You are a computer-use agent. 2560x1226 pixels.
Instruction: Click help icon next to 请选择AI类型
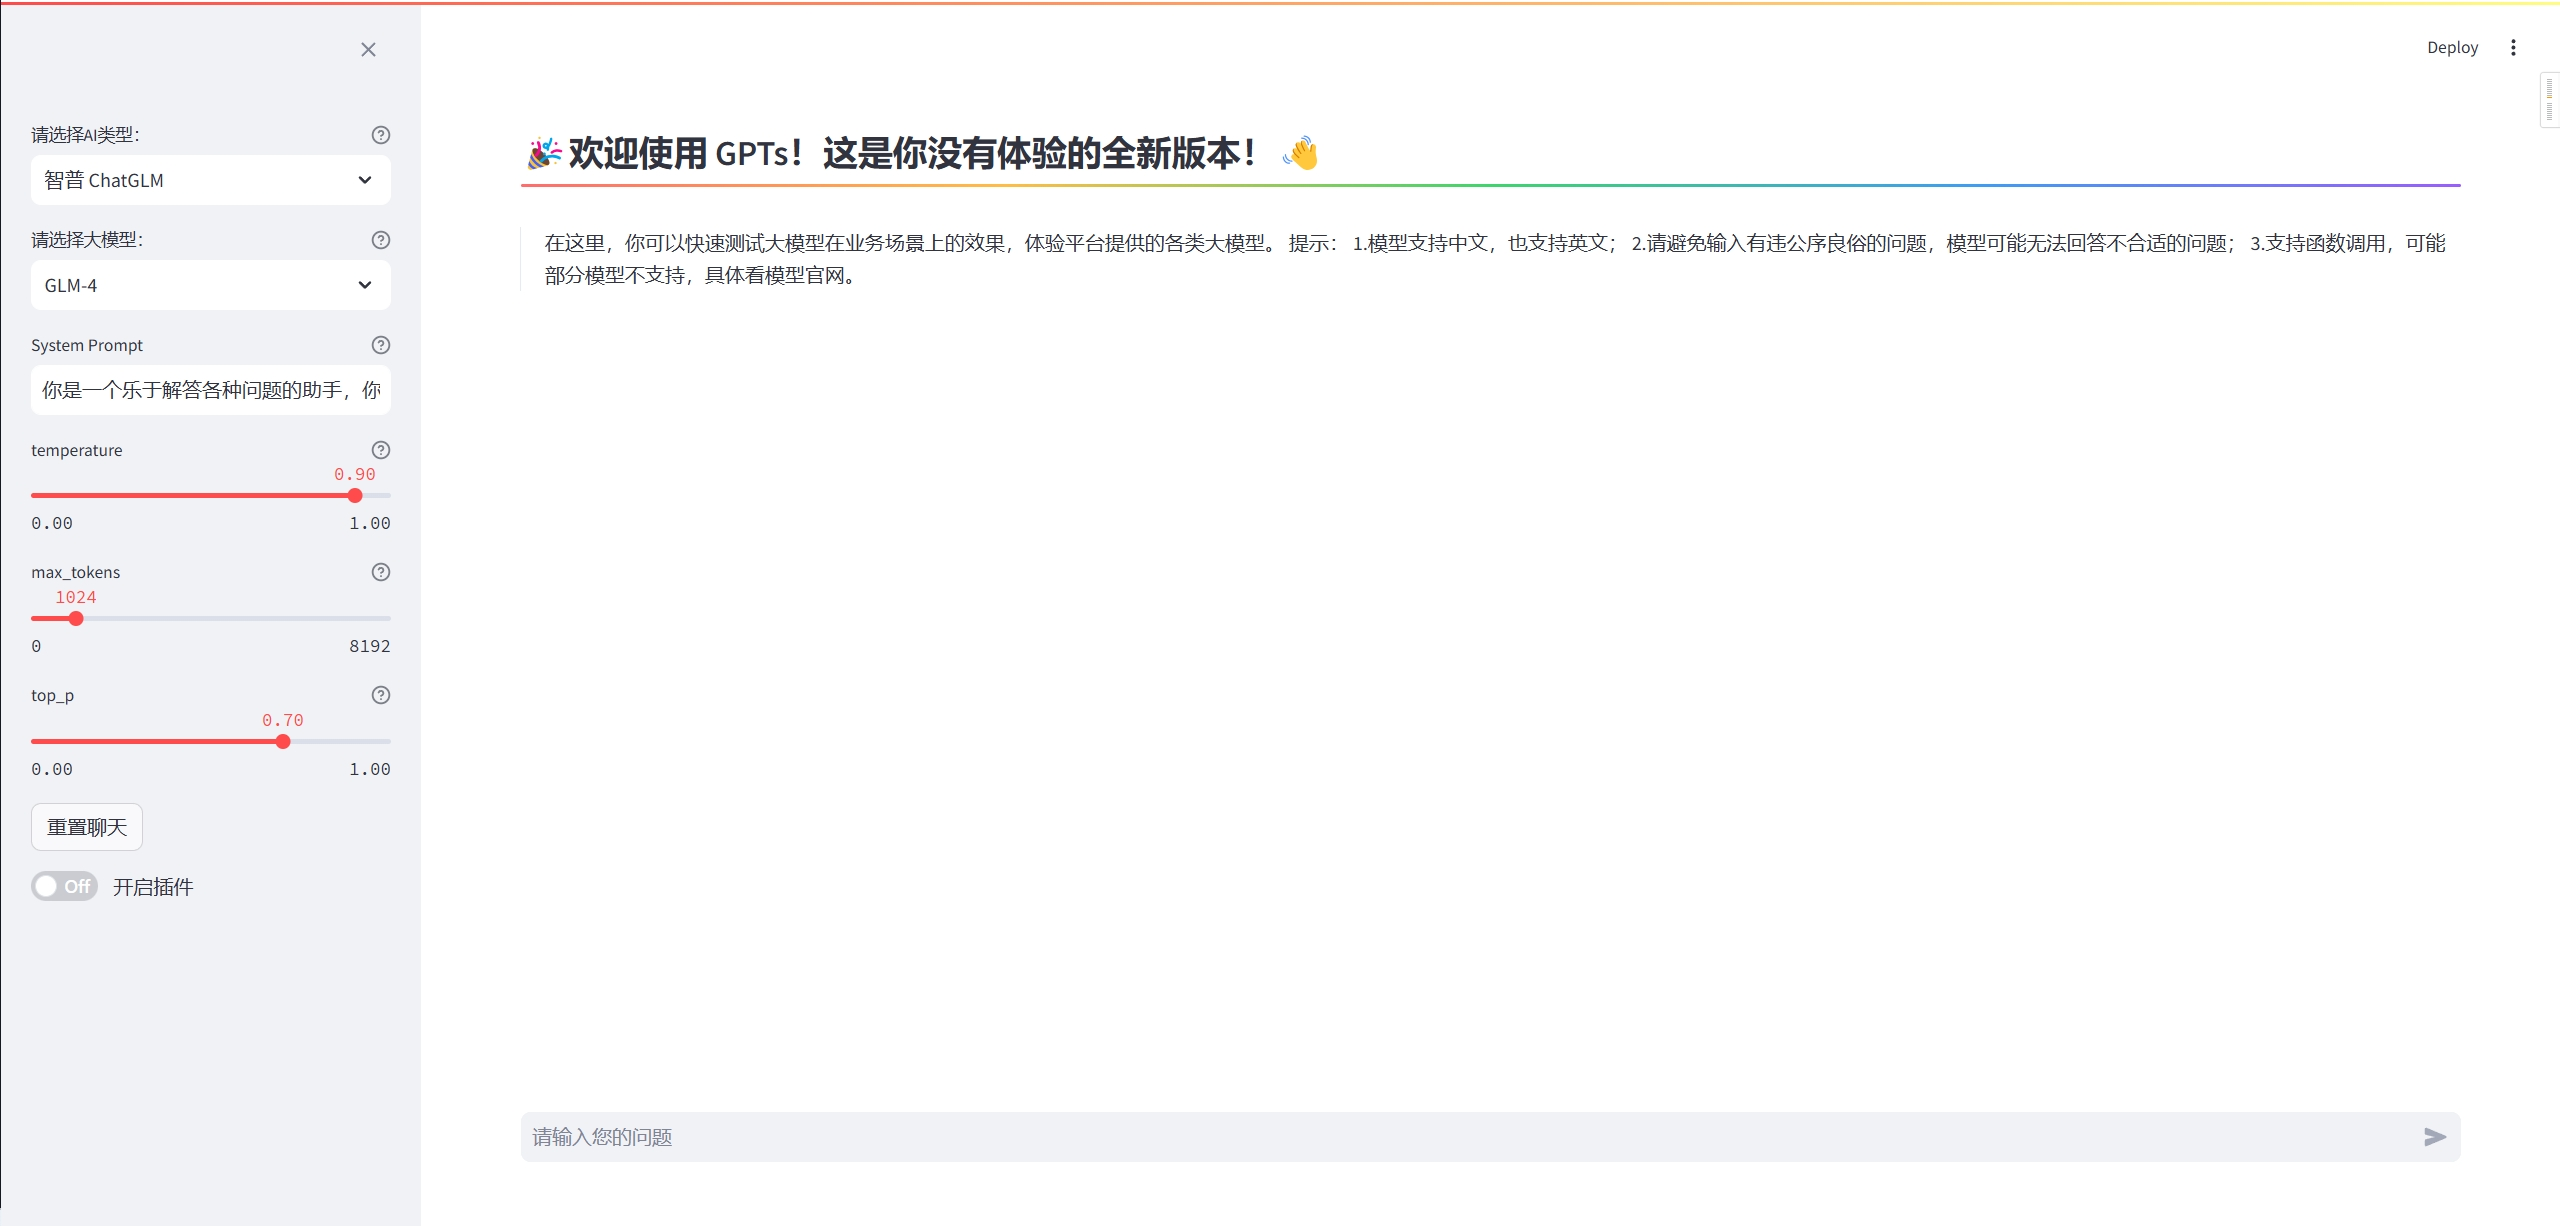pos(380,135)
